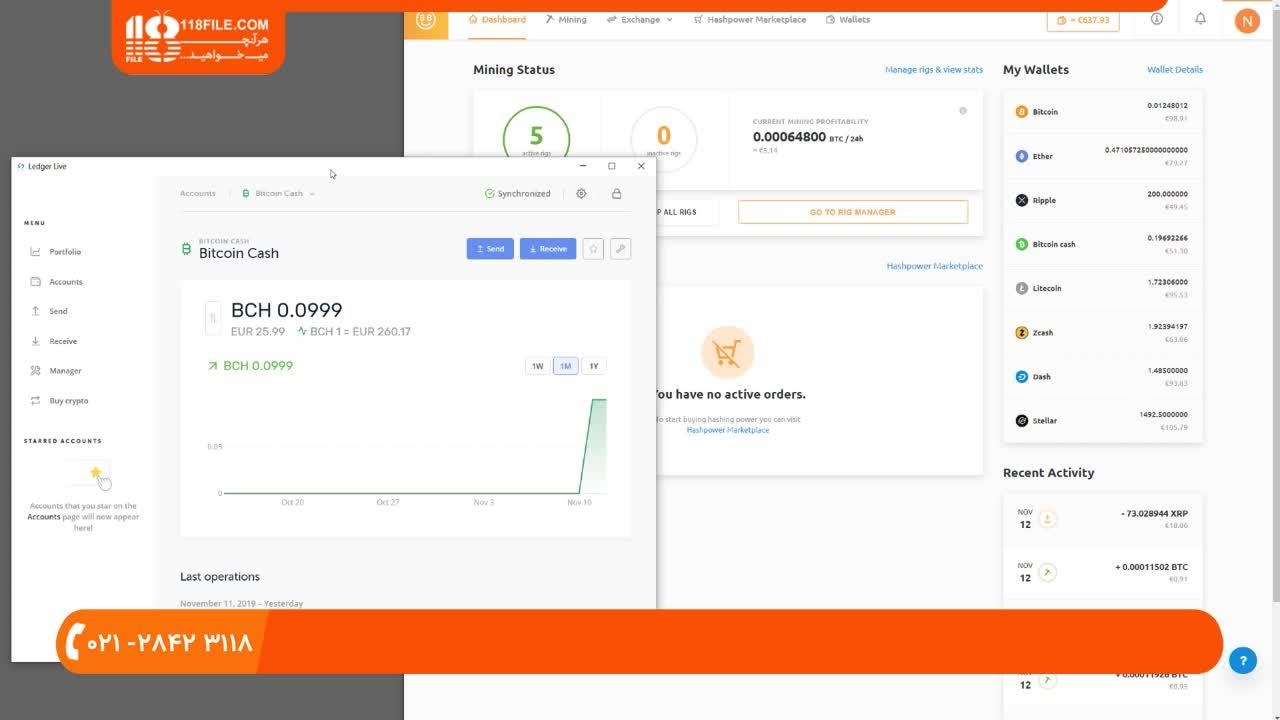Open account settings wrench icon

click(x=620, y=249)
